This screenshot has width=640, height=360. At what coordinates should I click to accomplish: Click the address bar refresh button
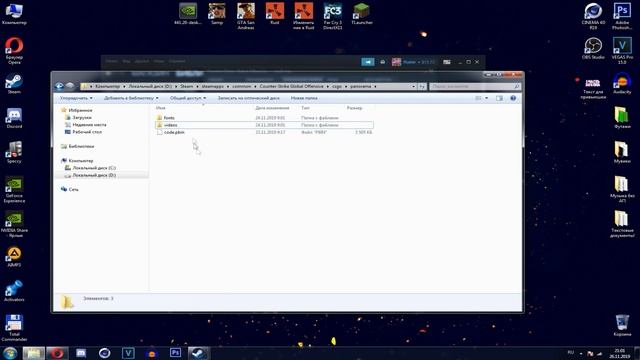pos(422,87)
